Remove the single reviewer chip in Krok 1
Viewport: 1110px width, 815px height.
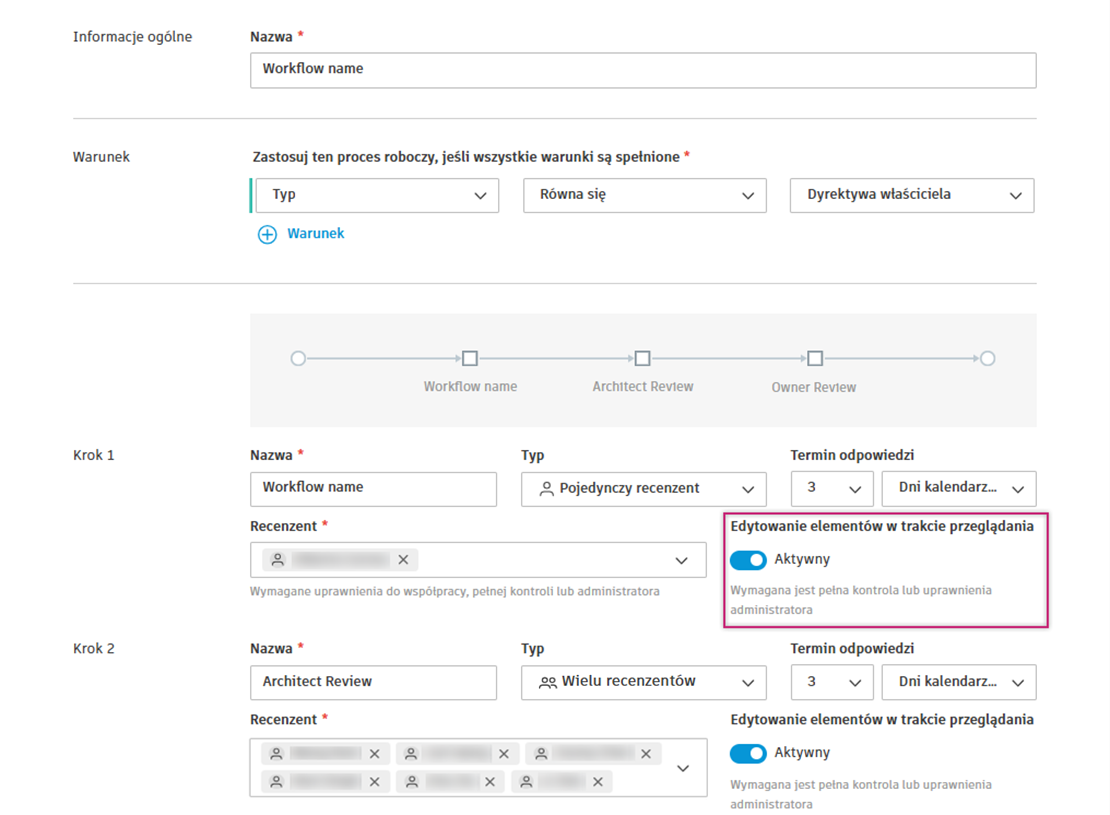tap(403, 560)
